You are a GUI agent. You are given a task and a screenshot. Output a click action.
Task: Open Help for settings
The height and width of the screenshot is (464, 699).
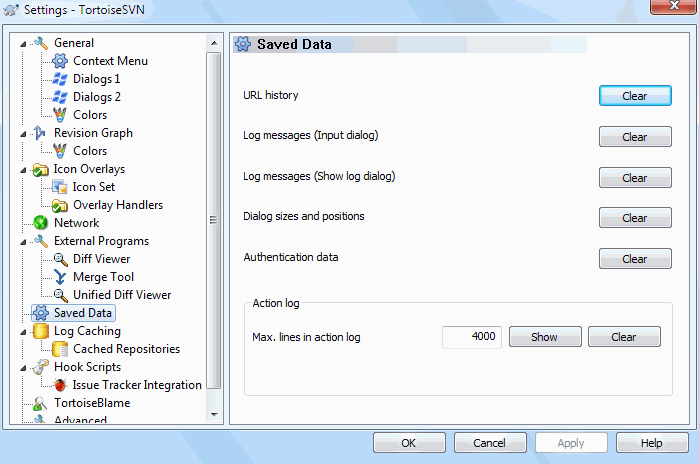[652, 443]
